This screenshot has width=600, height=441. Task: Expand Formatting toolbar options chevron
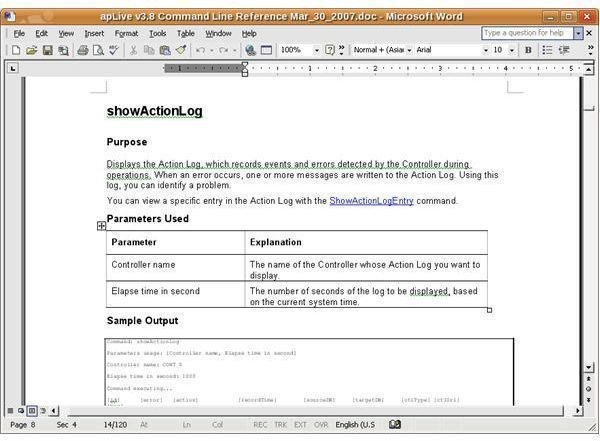pos(590,50)
